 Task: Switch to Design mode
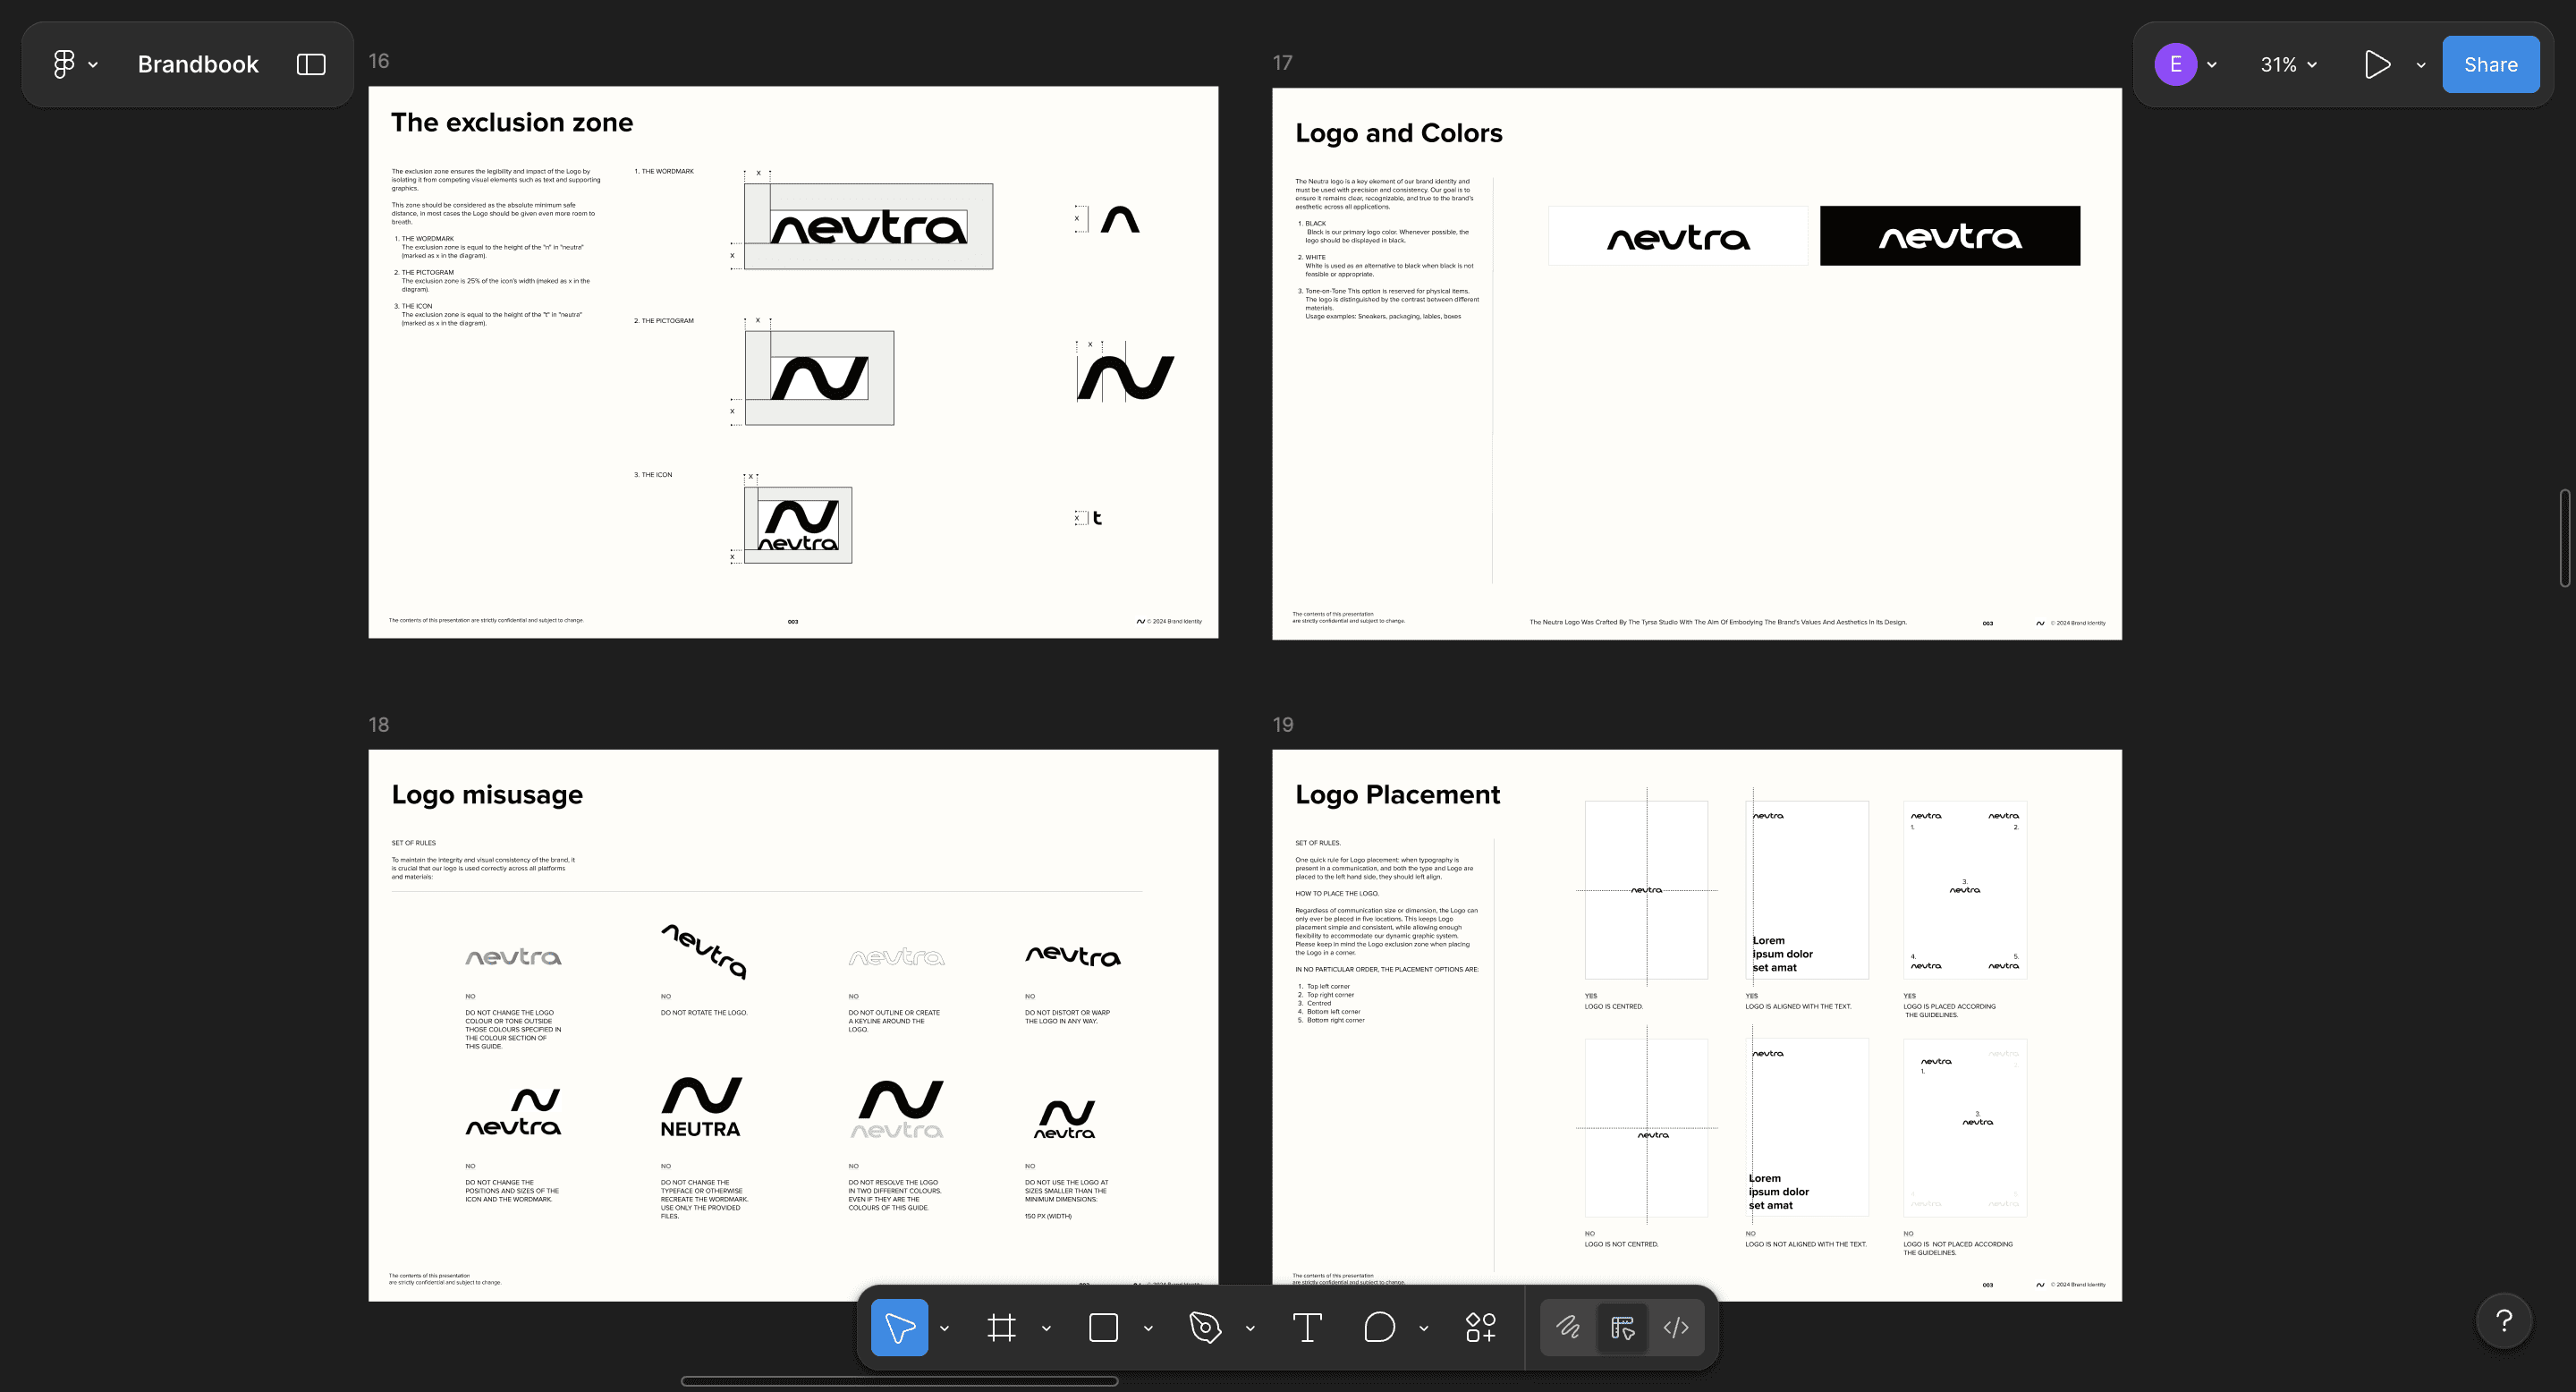point(1622,1327)
